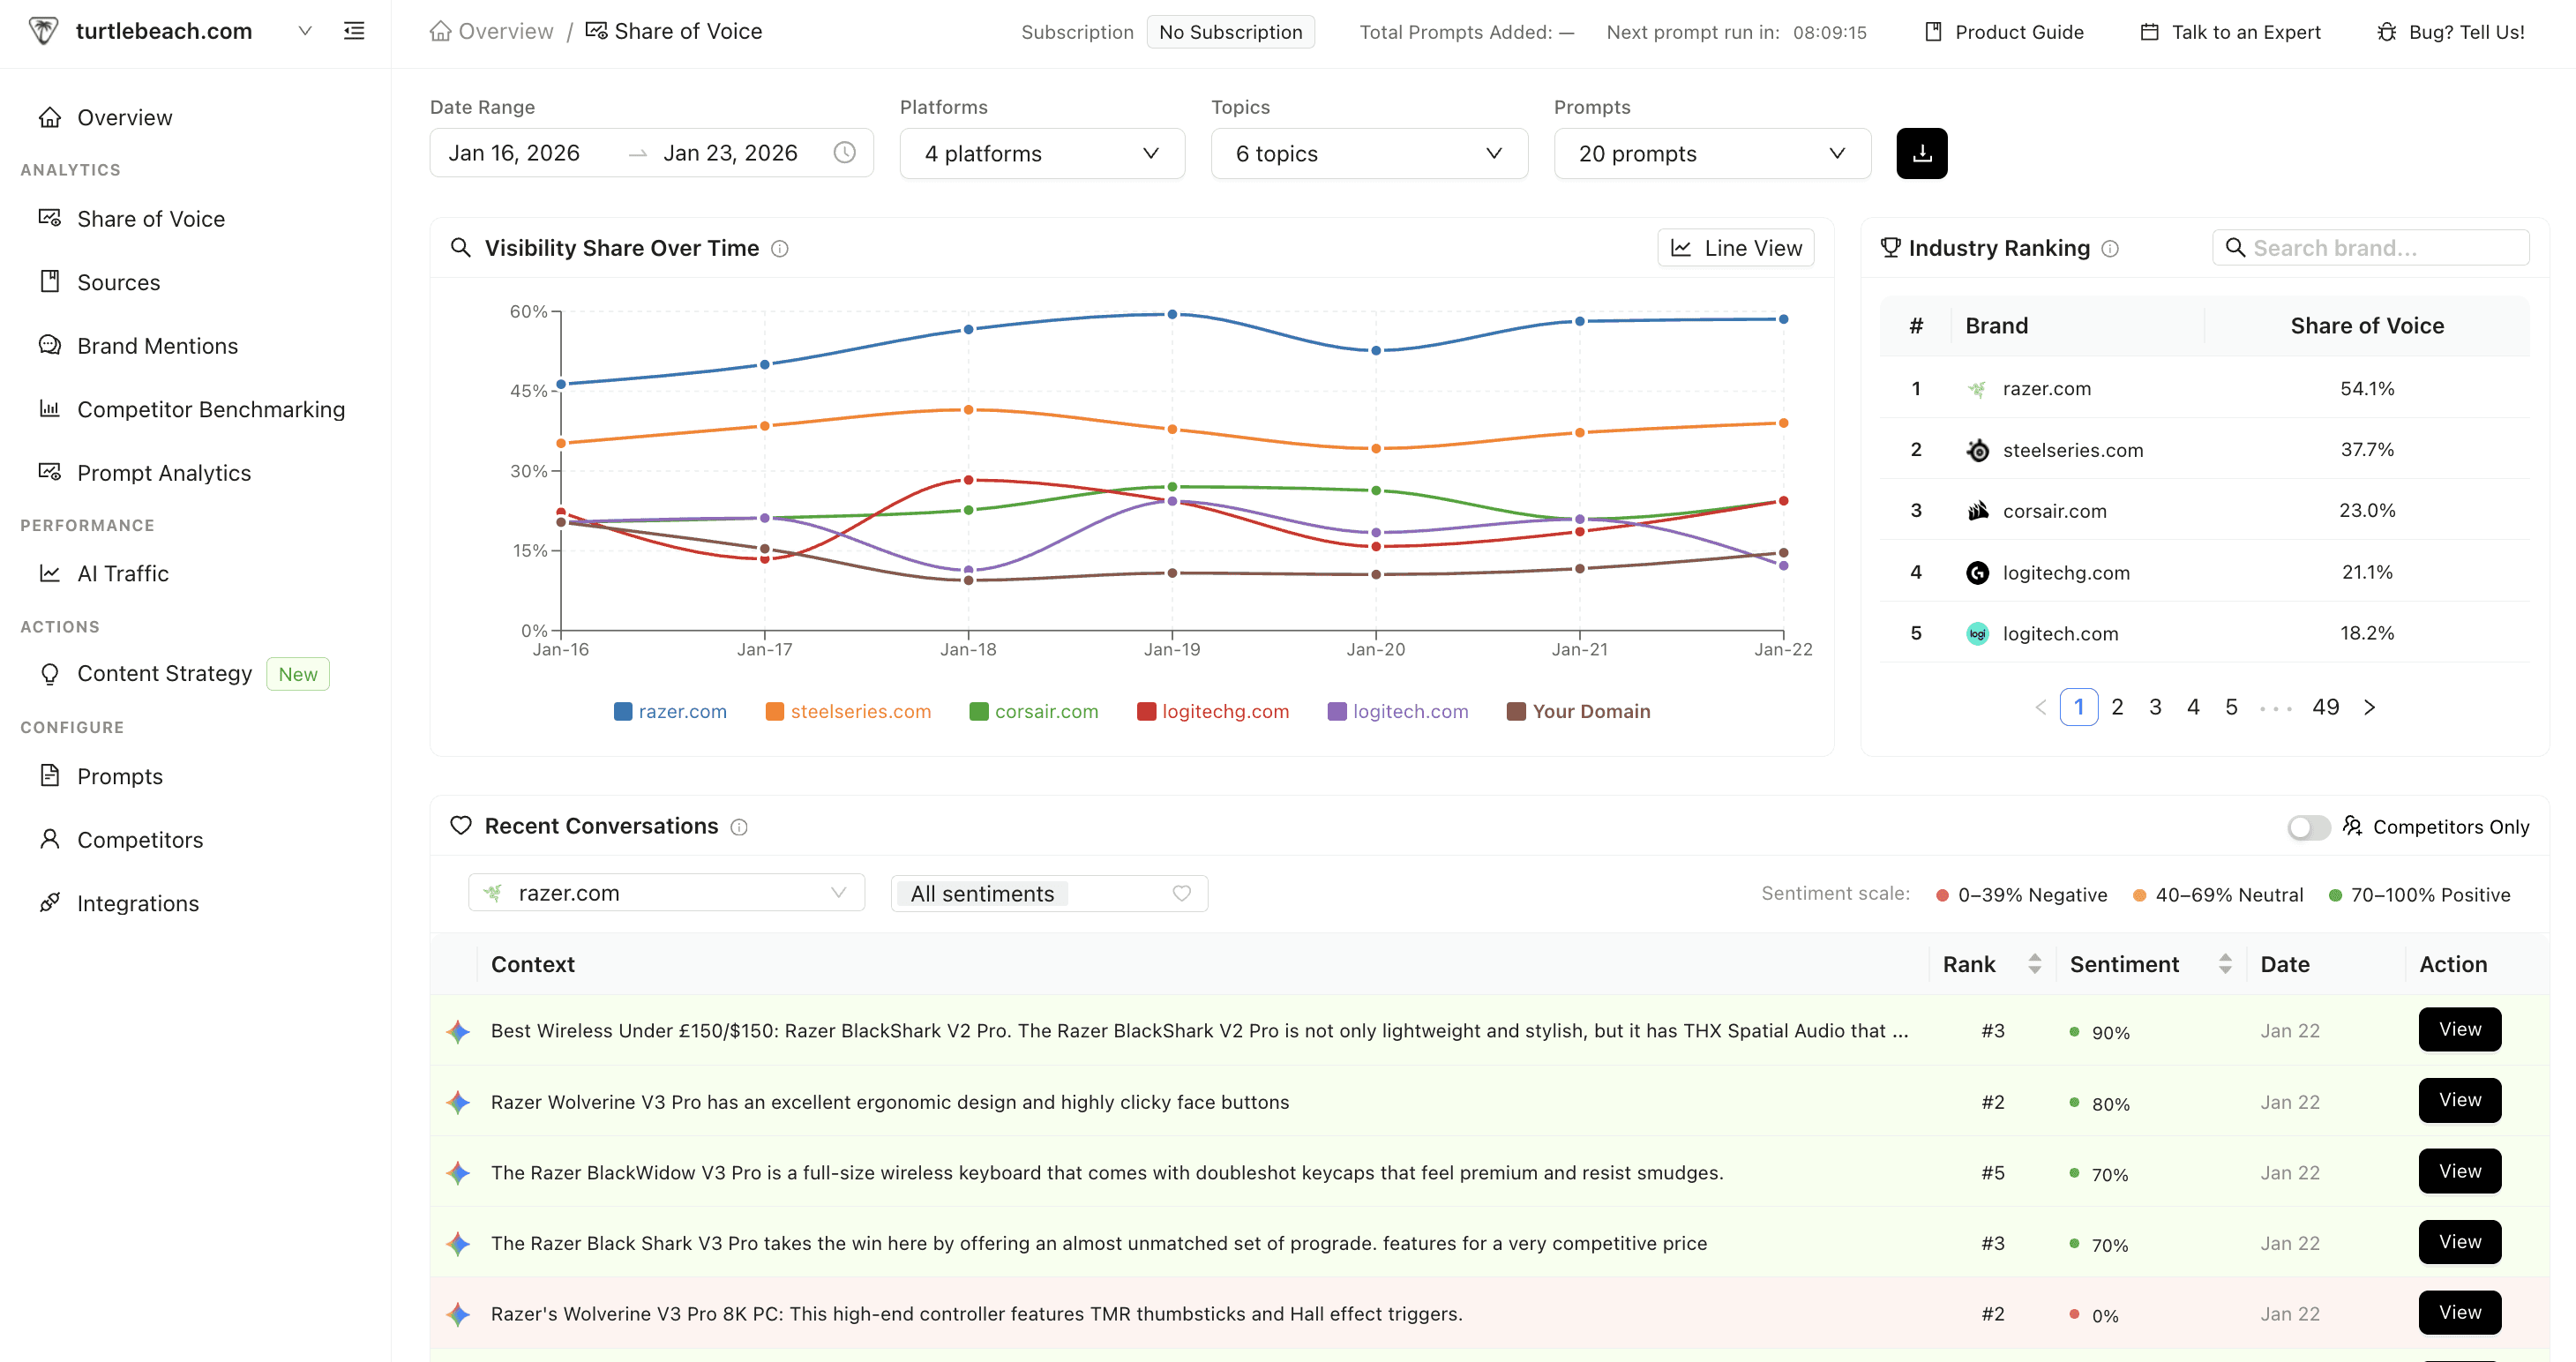Click the steelseries.com orange legend swatch

(774, 711)
